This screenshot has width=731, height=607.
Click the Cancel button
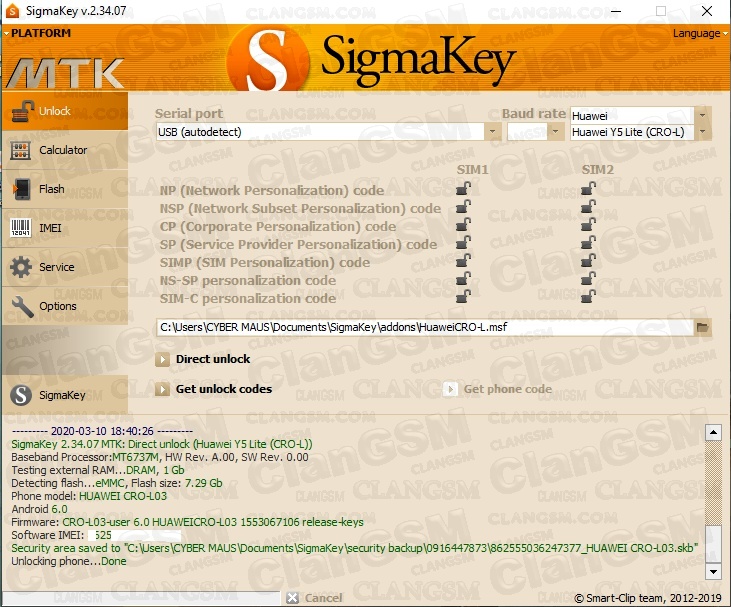click(315, 598)
